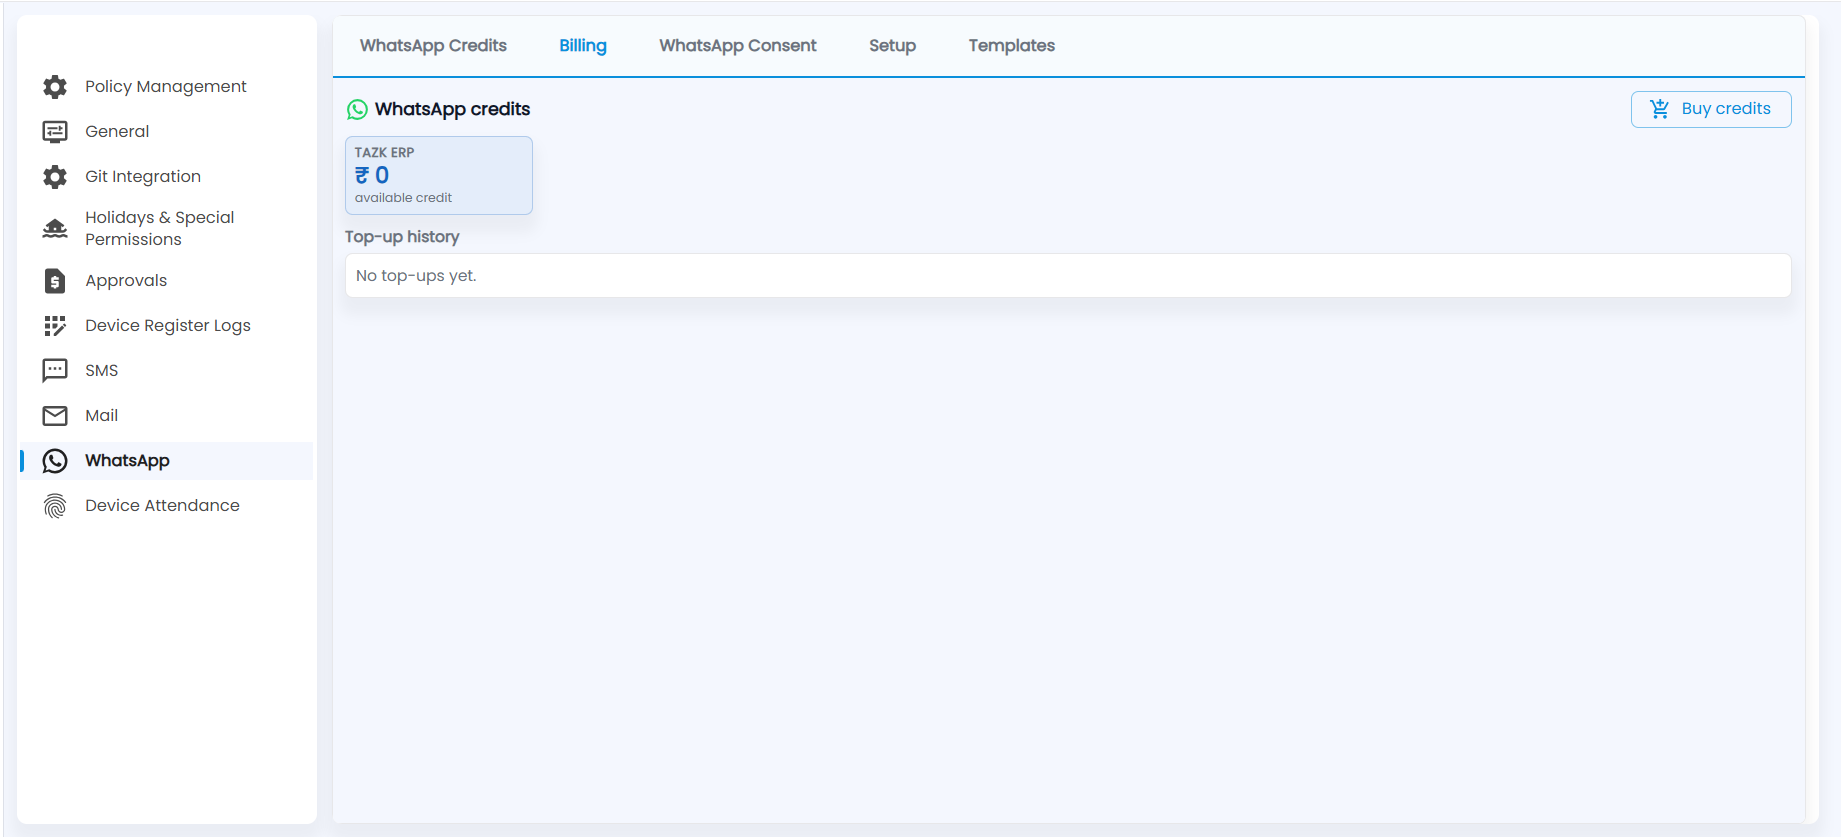Click the Device Register Logs label
The width and height of the screenshot is (1841, 837).
pyautogui.click(x=168, y=326)
